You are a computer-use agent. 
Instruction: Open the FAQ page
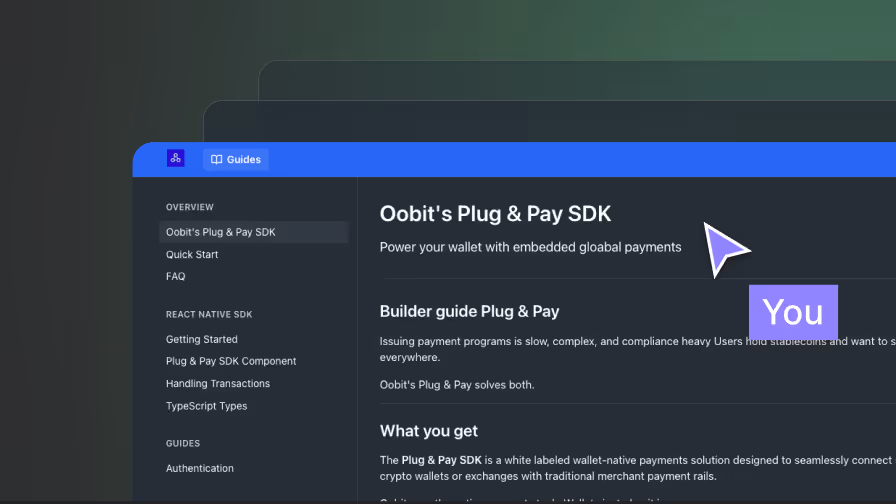click(175, 276)
